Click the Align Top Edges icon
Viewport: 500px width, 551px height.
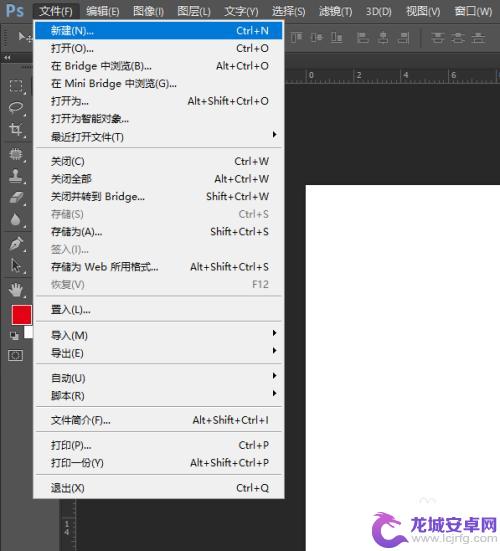point(296,38)
